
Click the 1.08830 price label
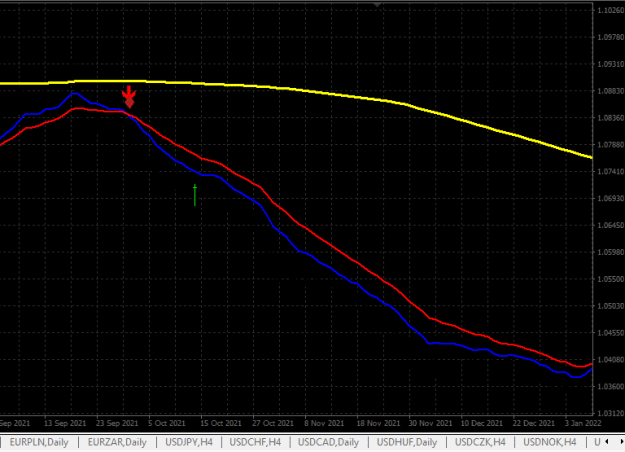click(611, 91)
